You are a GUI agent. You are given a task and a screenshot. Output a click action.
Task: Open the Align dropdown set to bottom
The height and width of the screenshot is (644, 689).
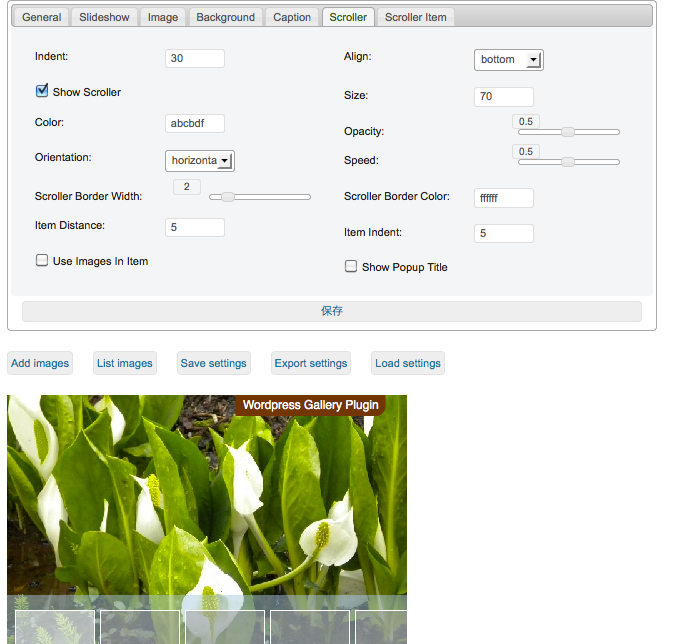tap(508, 60)
